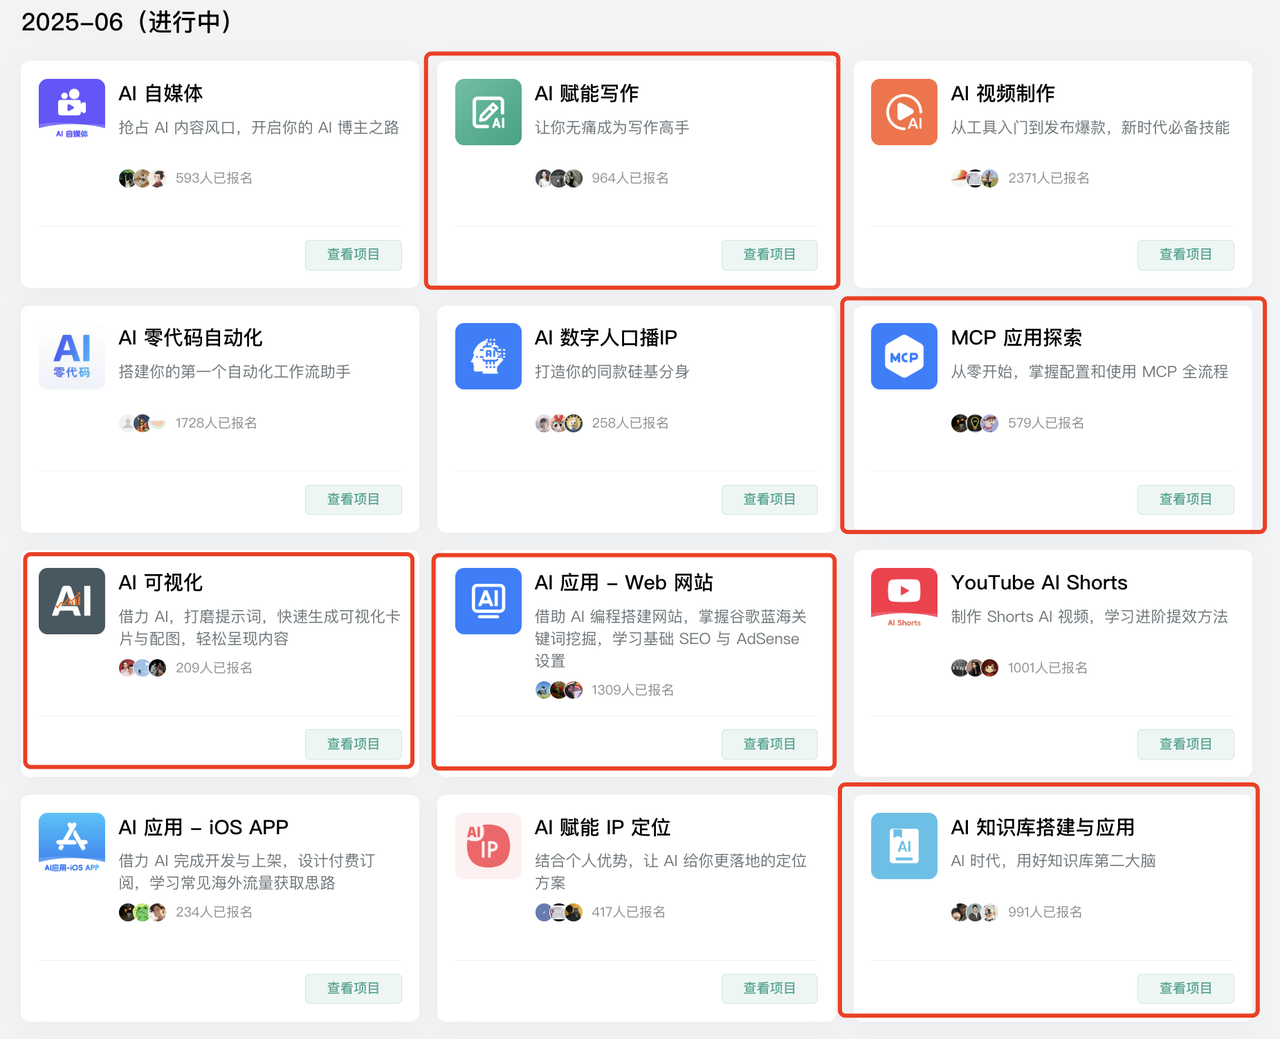Viewport: 1280px width, 1039px height.
Task: Open 查看项目 for AI 应用 iOS APP
Action: 354,989
